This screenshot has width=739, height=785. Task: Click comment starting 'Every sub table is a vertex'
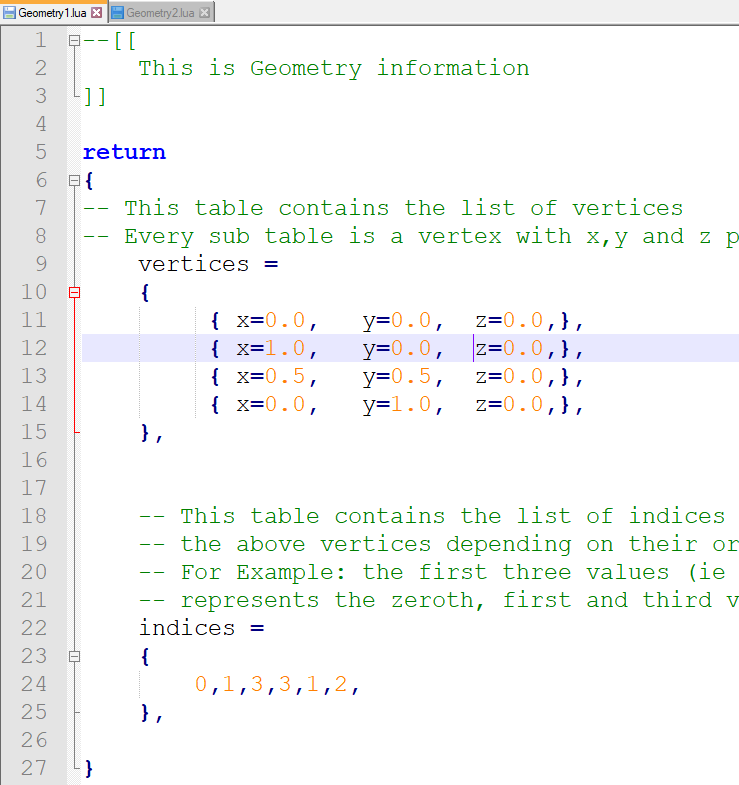(x=431, y=237)
